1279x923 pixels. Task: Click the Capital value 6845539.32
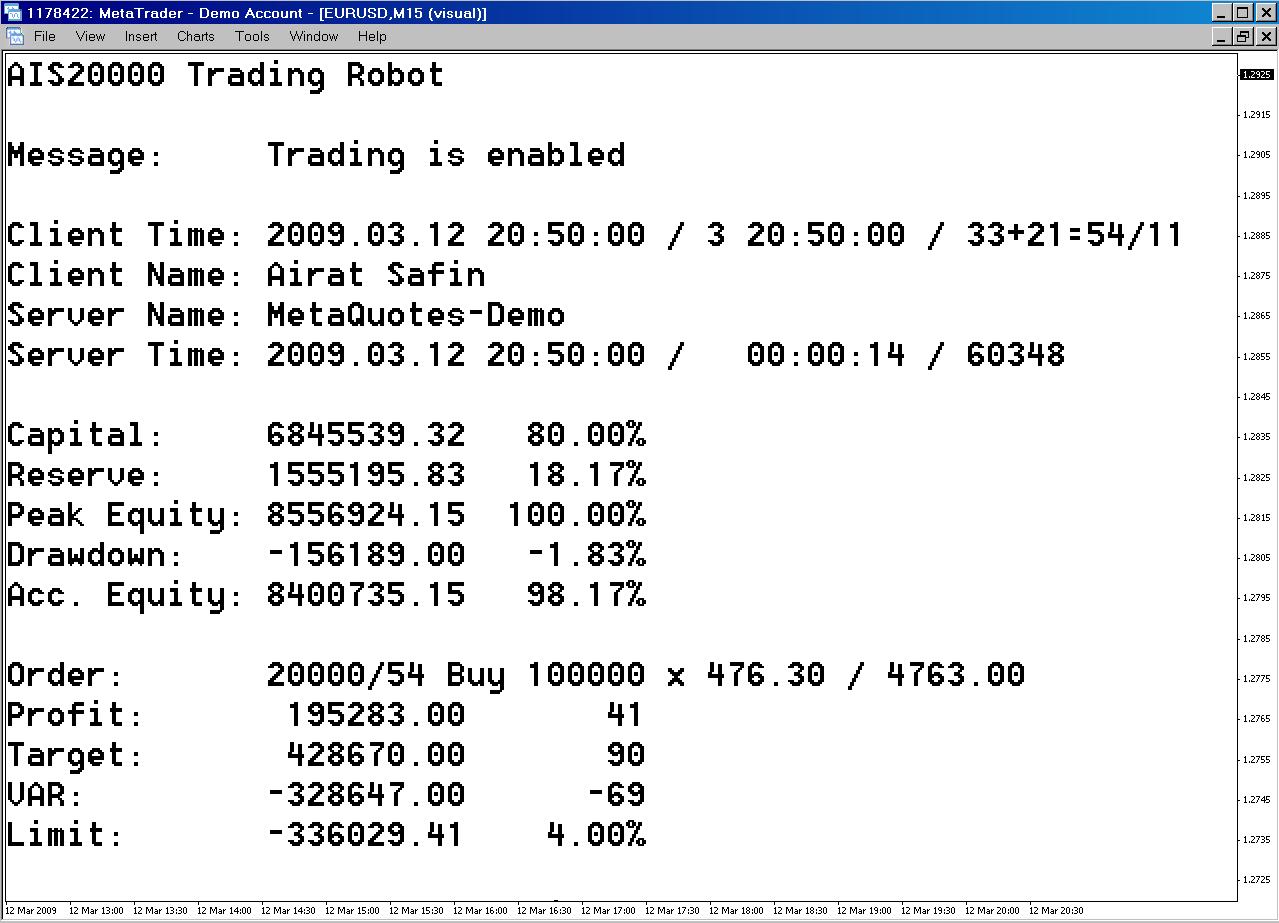[366, 435]
